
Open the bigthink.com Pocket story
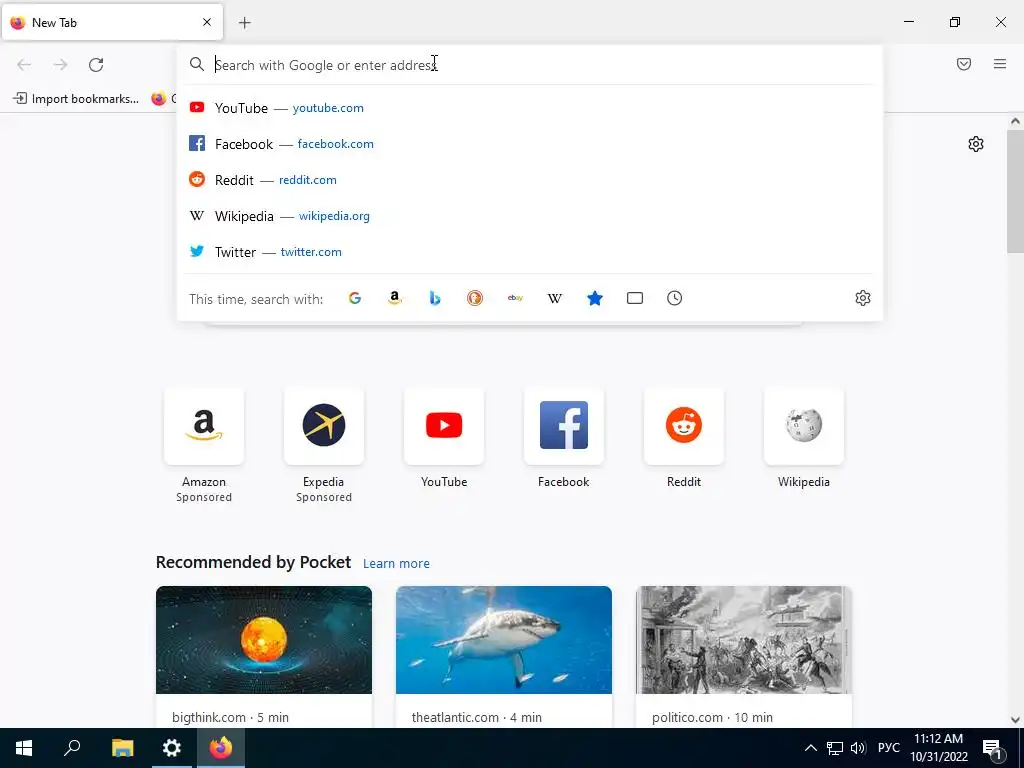coord(264,656)
